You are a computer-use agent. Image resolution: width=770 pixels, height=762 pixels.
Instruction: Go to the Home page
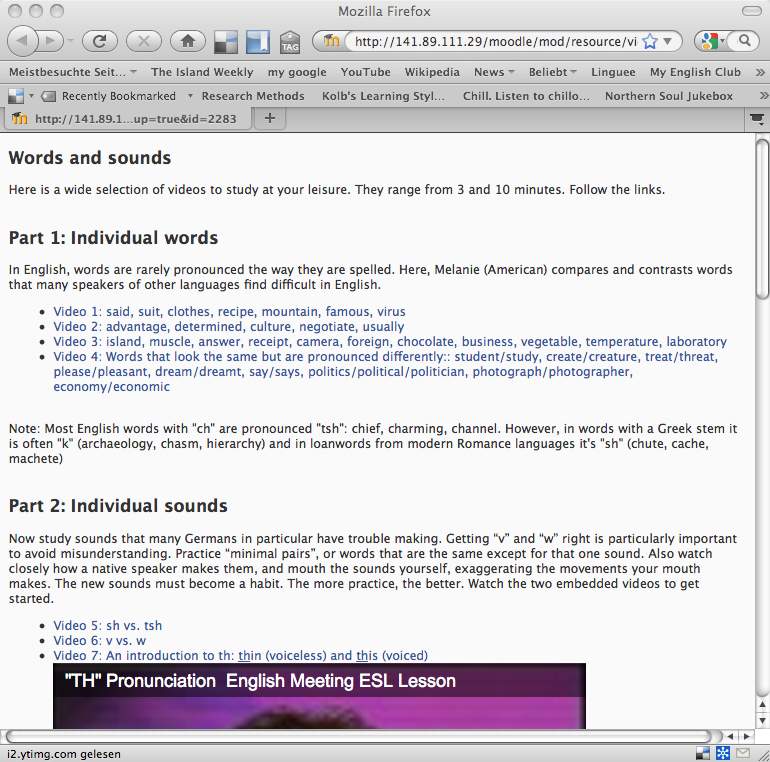(187, 41)
